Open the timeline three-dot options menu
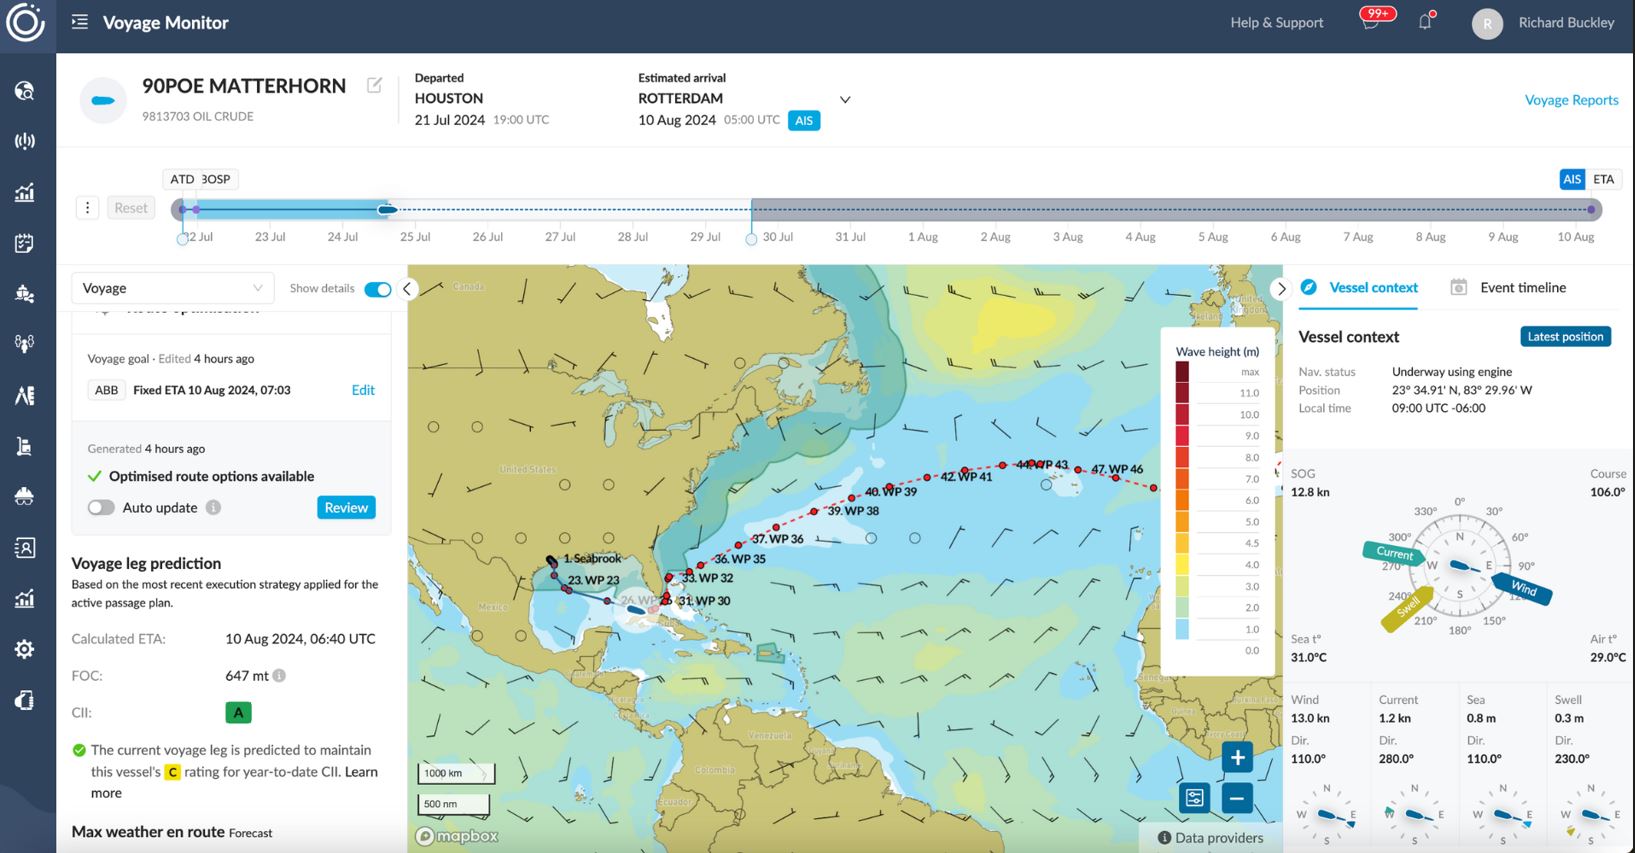Viewport: 1635px width, 853px height. (x=88, y=208)
